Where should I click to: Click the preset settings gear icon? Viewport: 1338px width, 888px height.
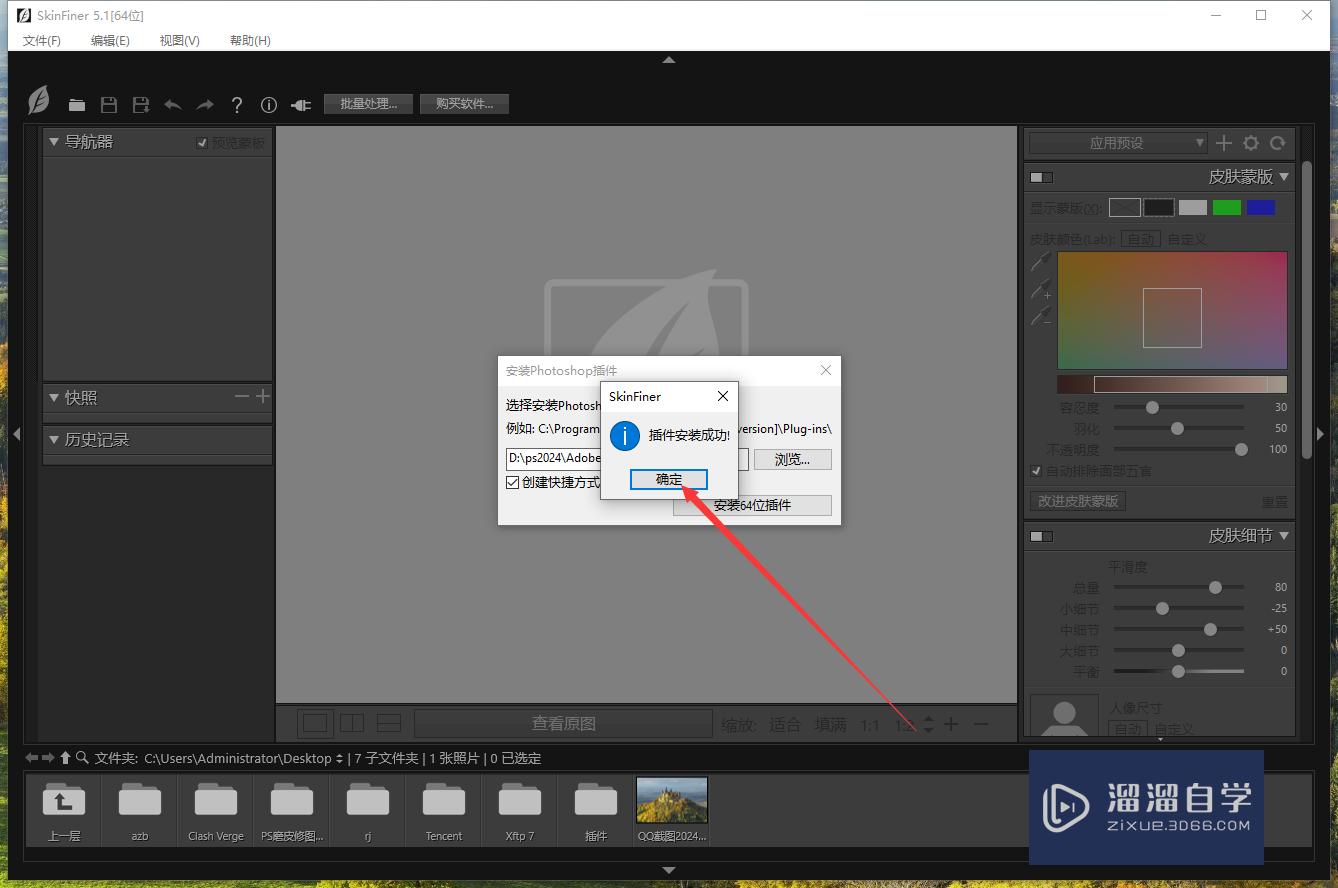point(1251,143)
